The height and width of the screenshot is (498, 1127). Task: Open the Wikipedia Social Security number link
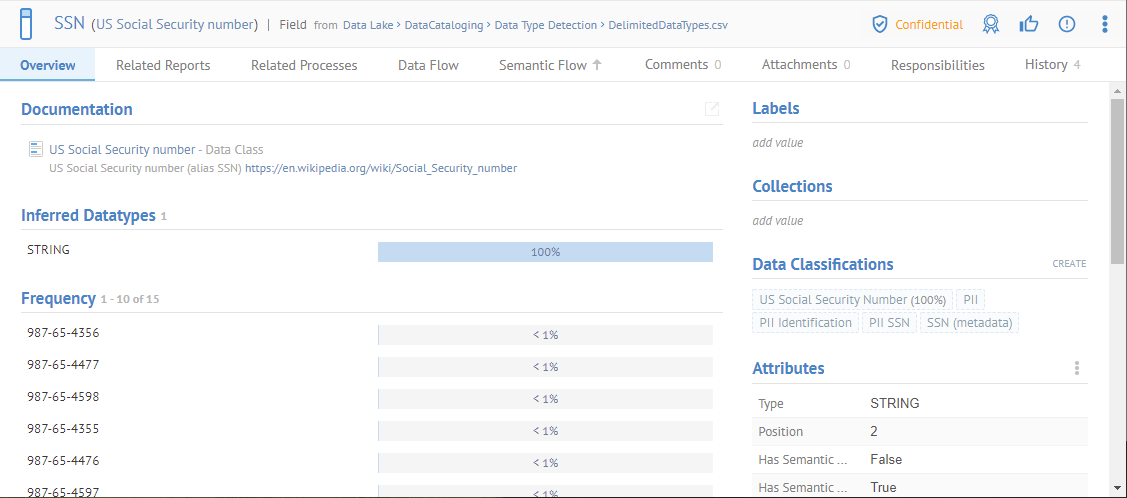pyautogui.click(x=381, y=168)
